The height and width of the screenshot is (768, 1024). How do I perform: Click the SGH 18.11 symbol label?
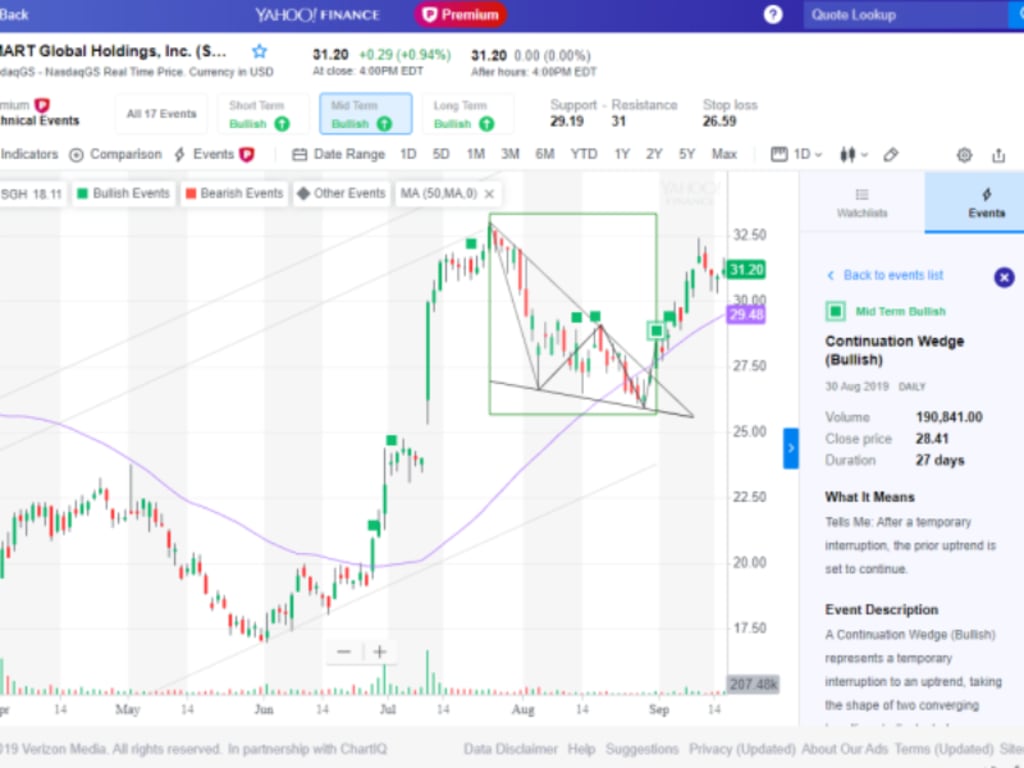point(31,194)
